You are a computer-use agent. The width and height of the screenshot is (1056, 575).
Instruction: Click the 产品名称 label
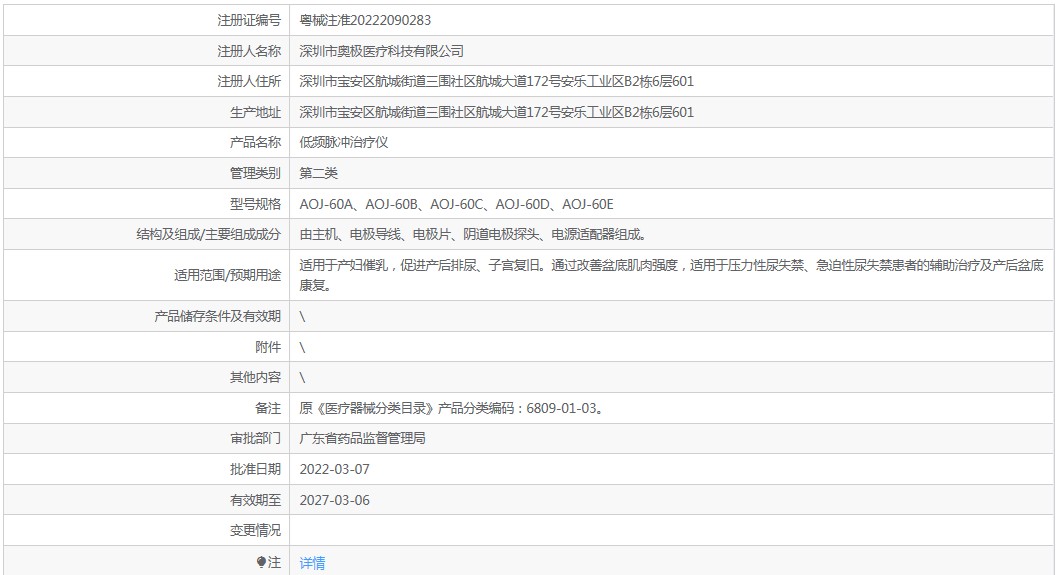click(x=255, y=142)
